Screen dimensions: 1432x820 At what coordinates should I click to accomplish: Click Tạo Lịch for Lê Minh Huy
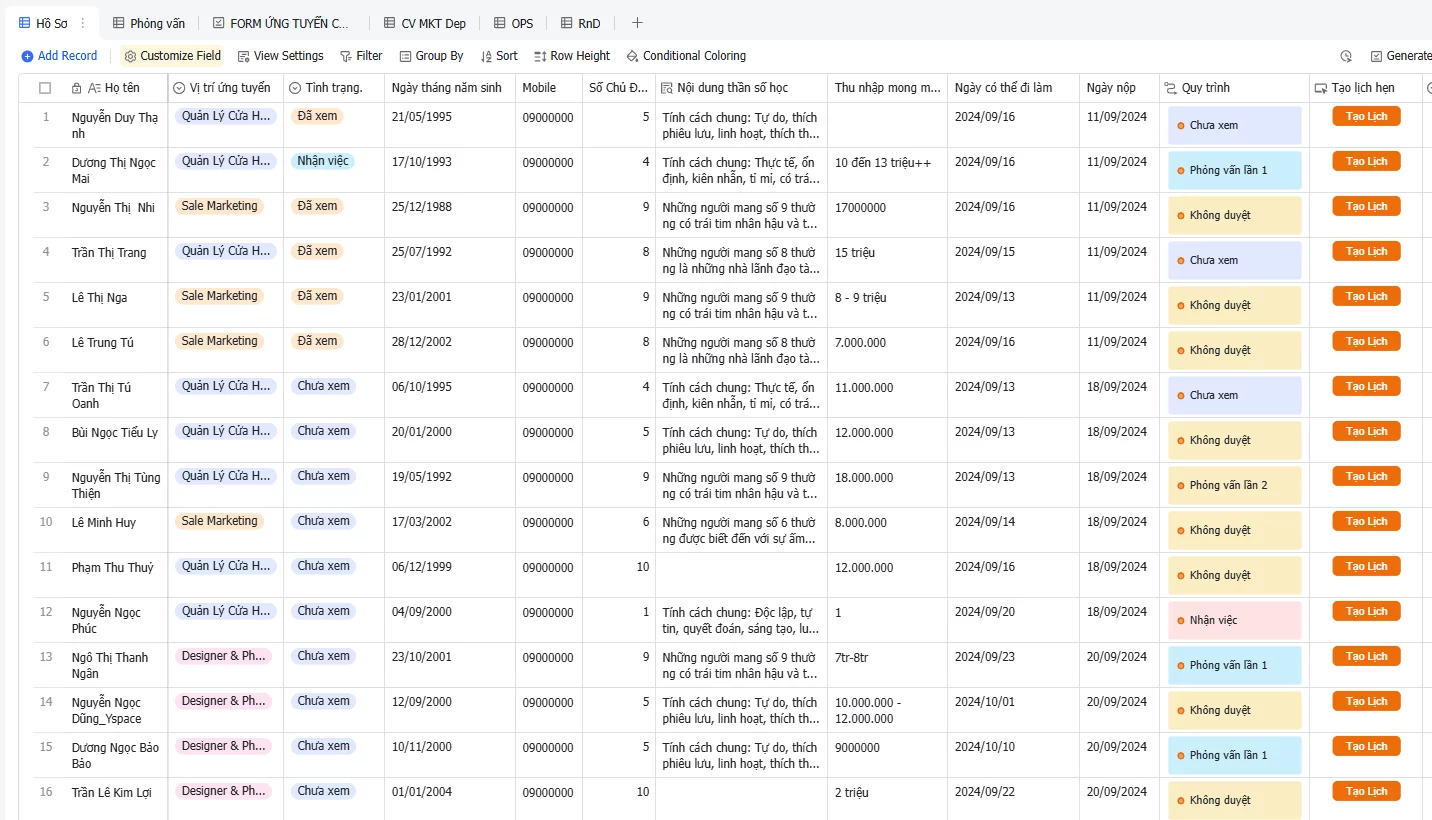point(1366,521)
